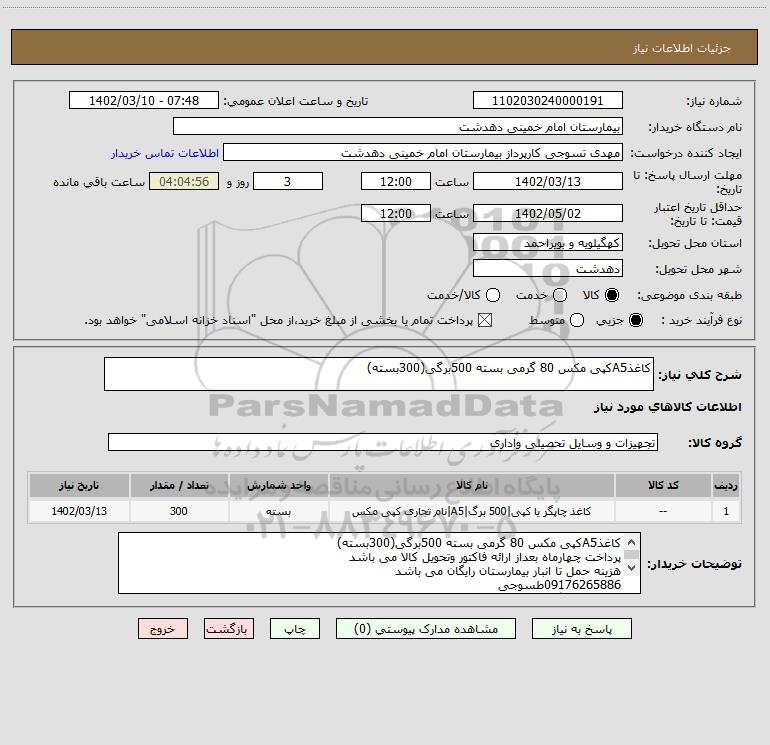Screen dimensions: 770x745
Task: Toggle the اسناد خزانه اسلامی payment checkbox
Action: [x=485, y=320]
